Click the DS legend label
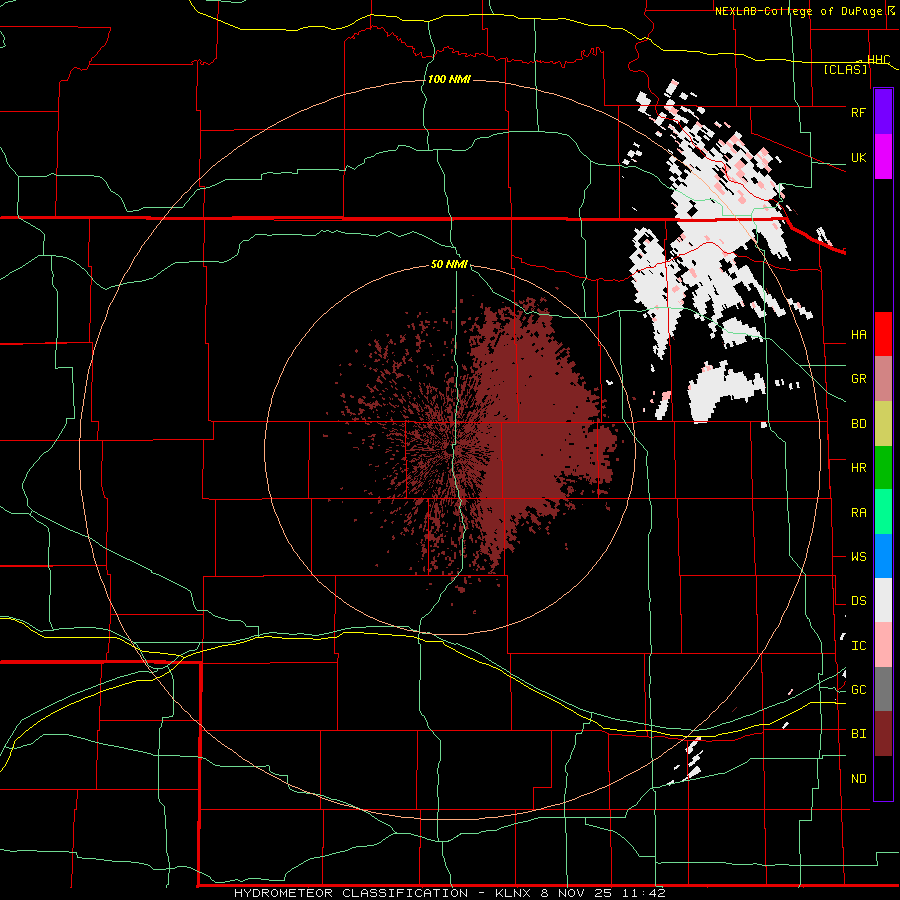 pos(858,601)
